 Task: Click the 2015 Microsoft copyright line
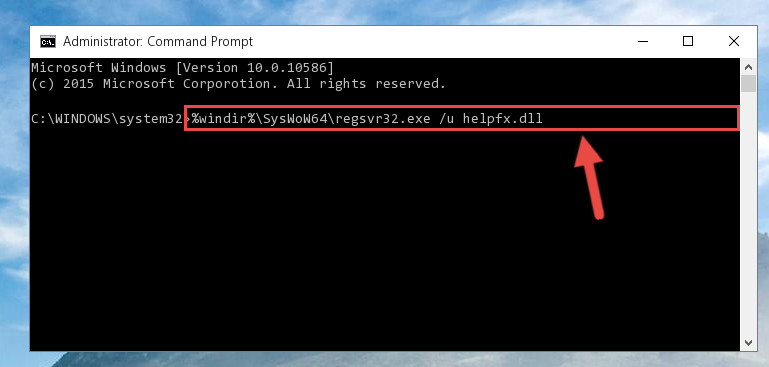(x=238, y=84)
